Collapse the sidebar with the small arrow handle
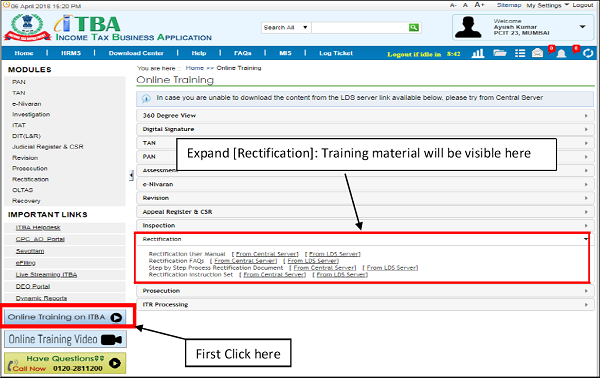This screenshot has height=379, width=600. click(x=131, y=175)
